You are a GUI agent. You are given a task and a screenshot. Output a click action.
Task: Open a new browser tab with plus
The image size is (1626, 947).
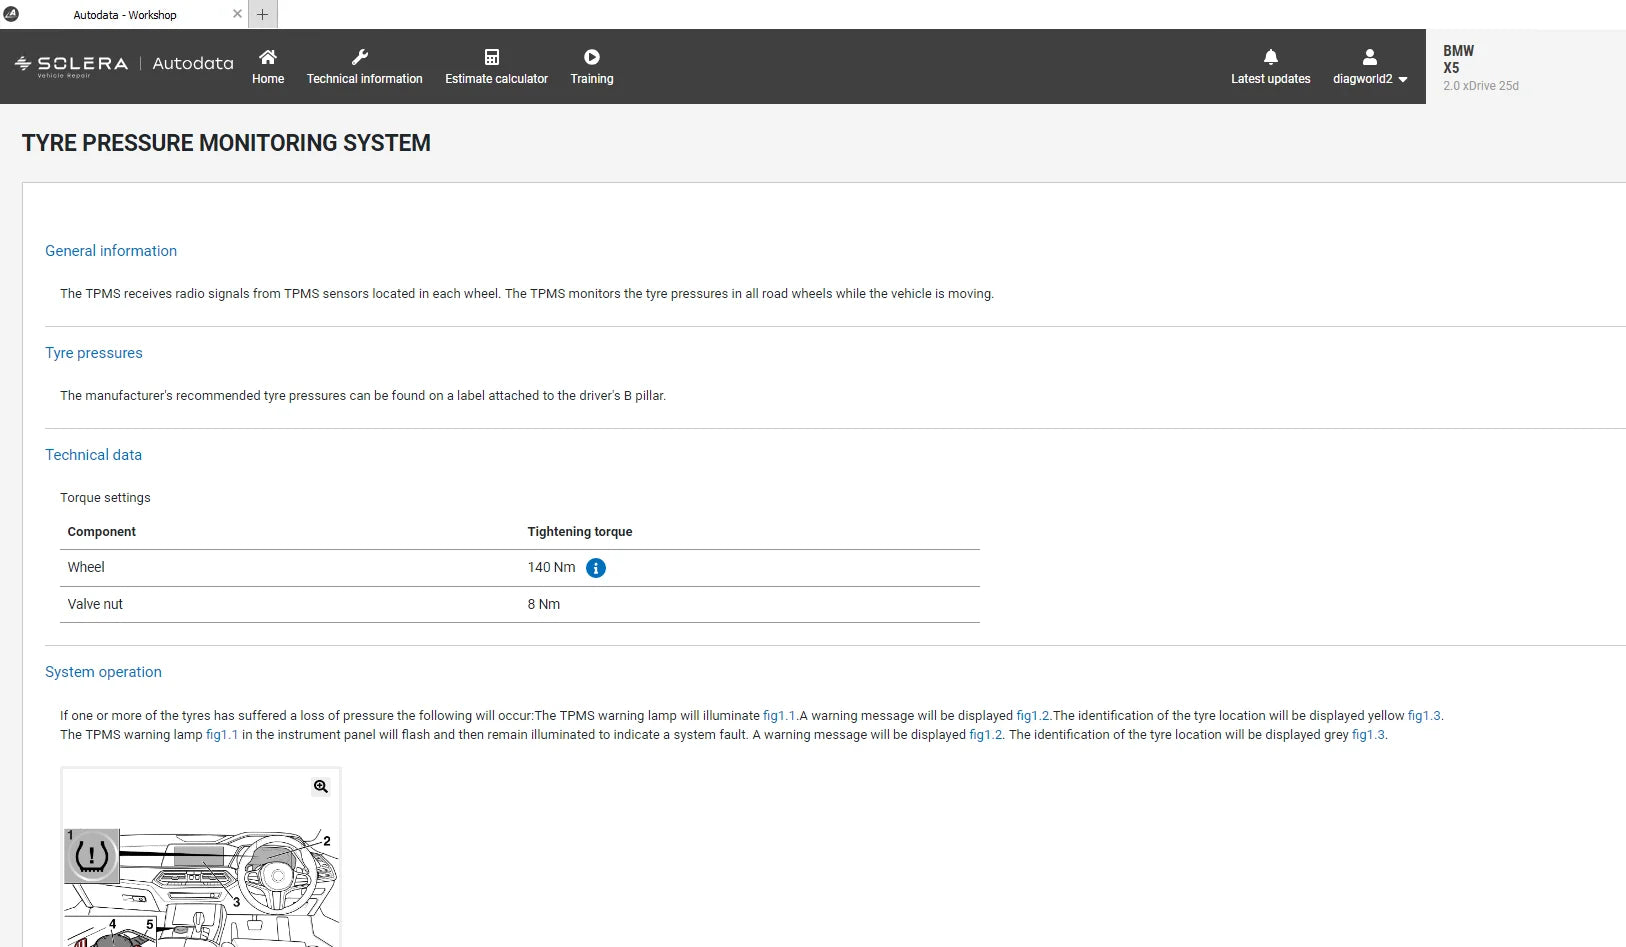[x=262, y=14]
